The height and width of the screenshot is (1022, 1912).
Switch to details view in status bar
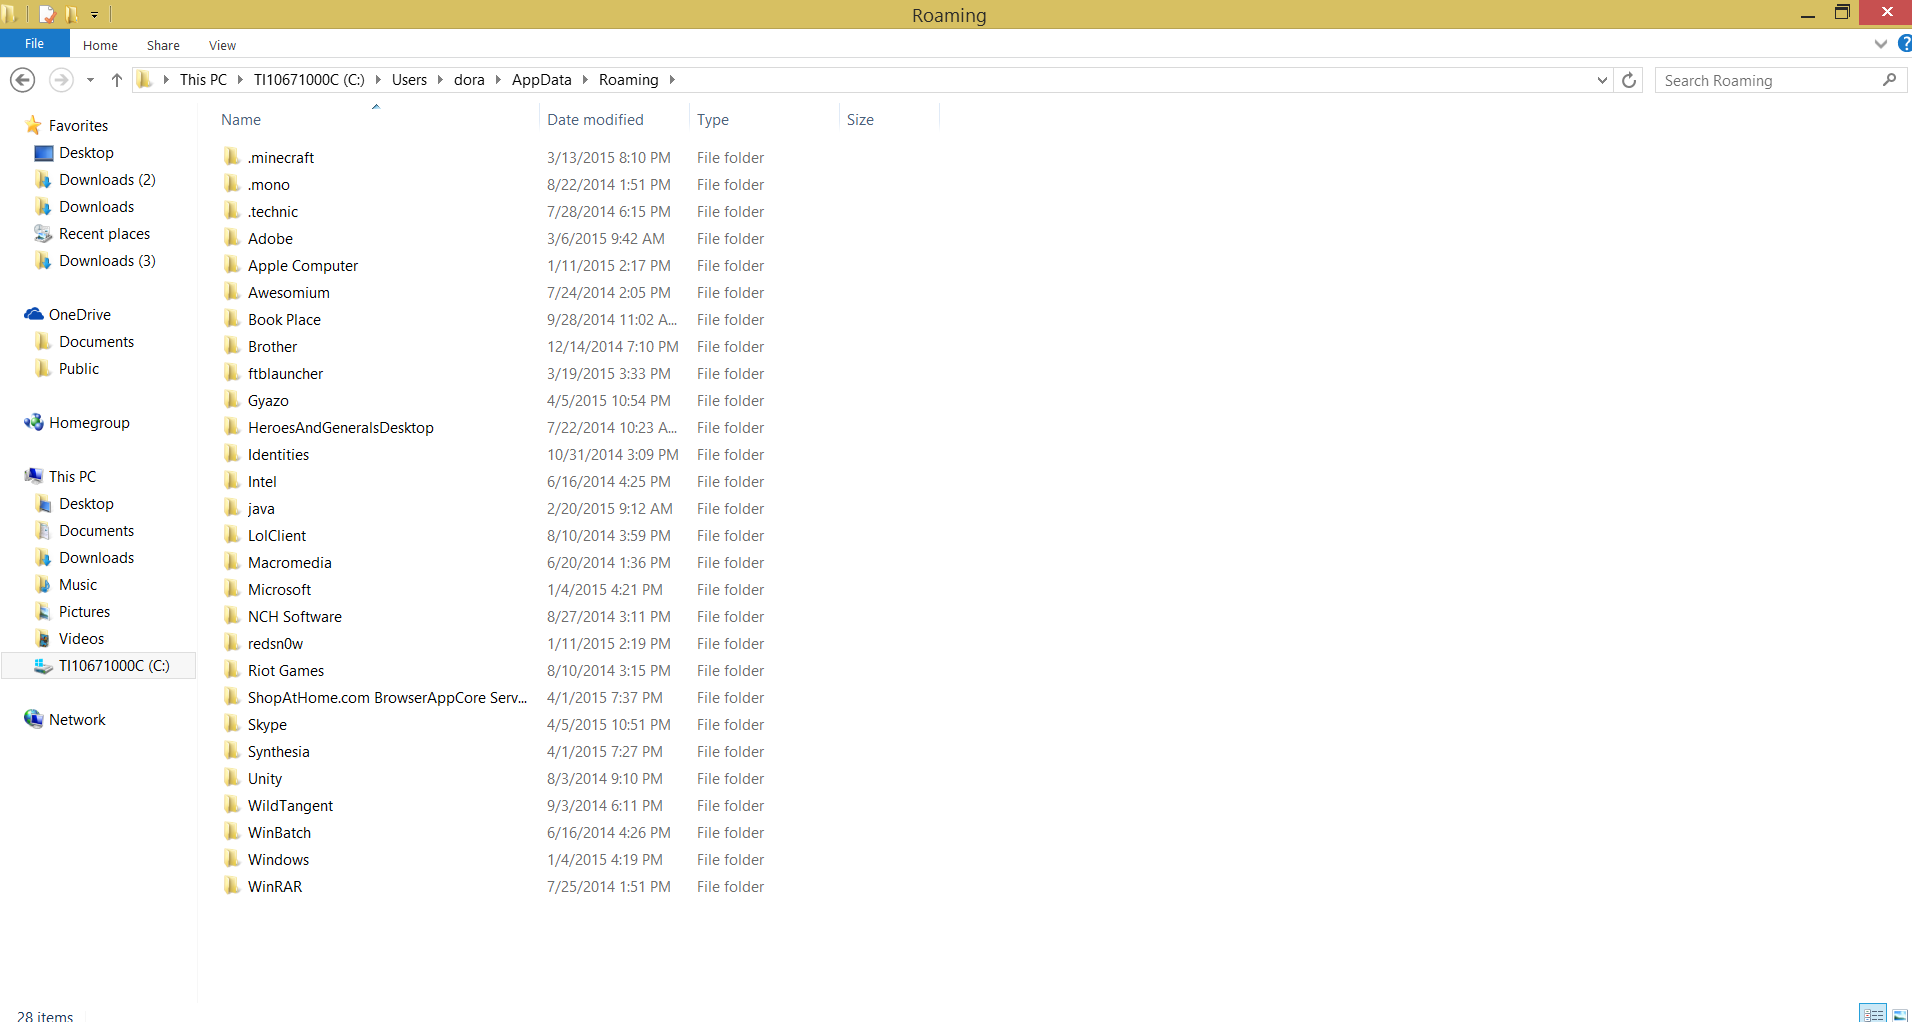pos(1873,1013)
